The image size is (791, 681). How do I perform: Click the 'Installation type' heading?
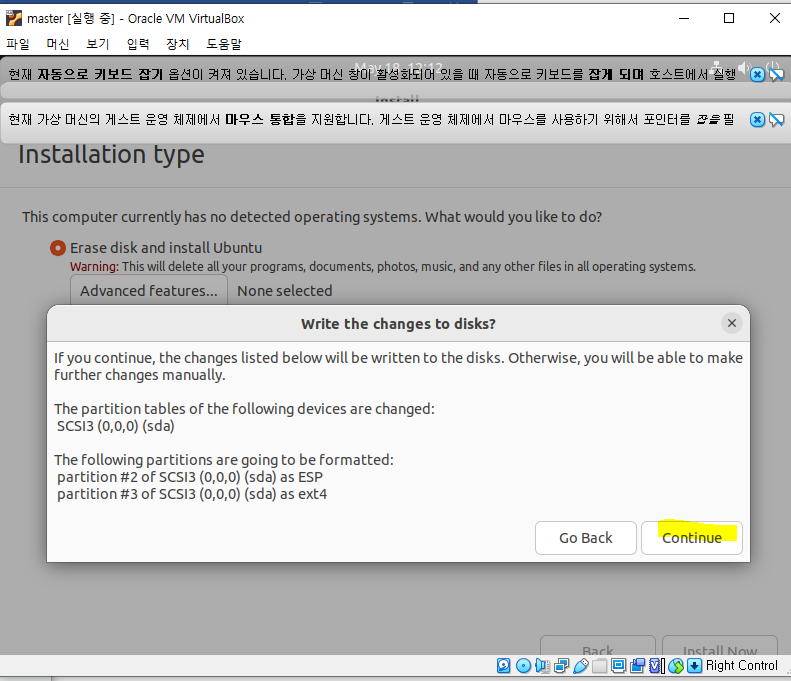[x=111, y=154]
